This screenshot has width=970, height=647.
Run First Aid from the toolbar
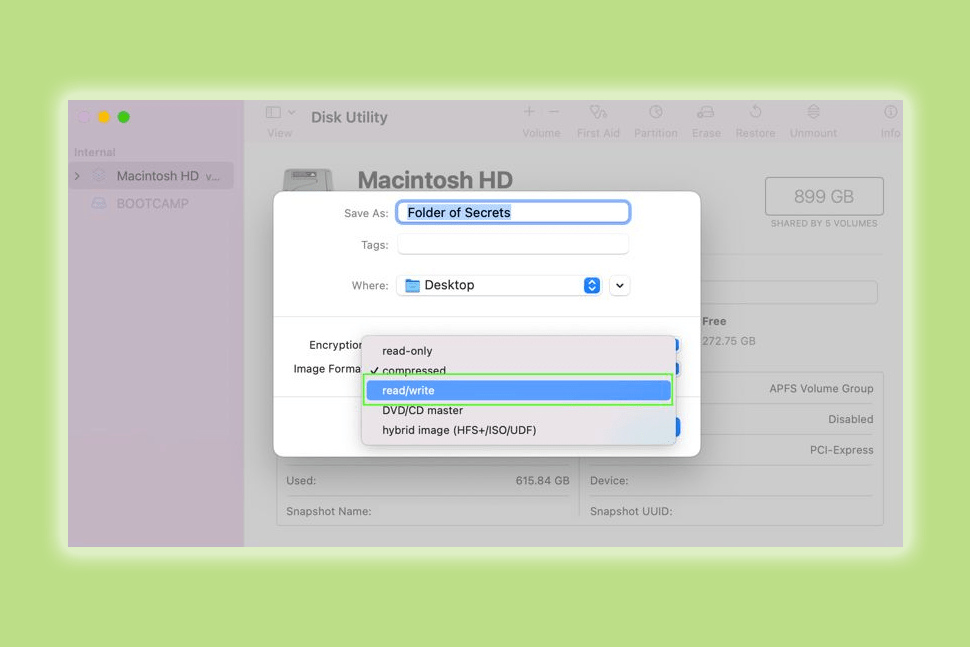pyautogui.click(x=598, y=112)
